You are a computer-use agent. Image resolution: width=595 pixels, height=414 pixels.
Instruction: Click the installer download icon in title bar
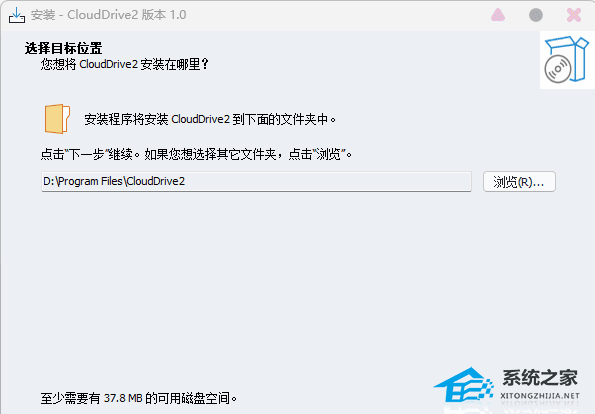[x=17, y=15]
